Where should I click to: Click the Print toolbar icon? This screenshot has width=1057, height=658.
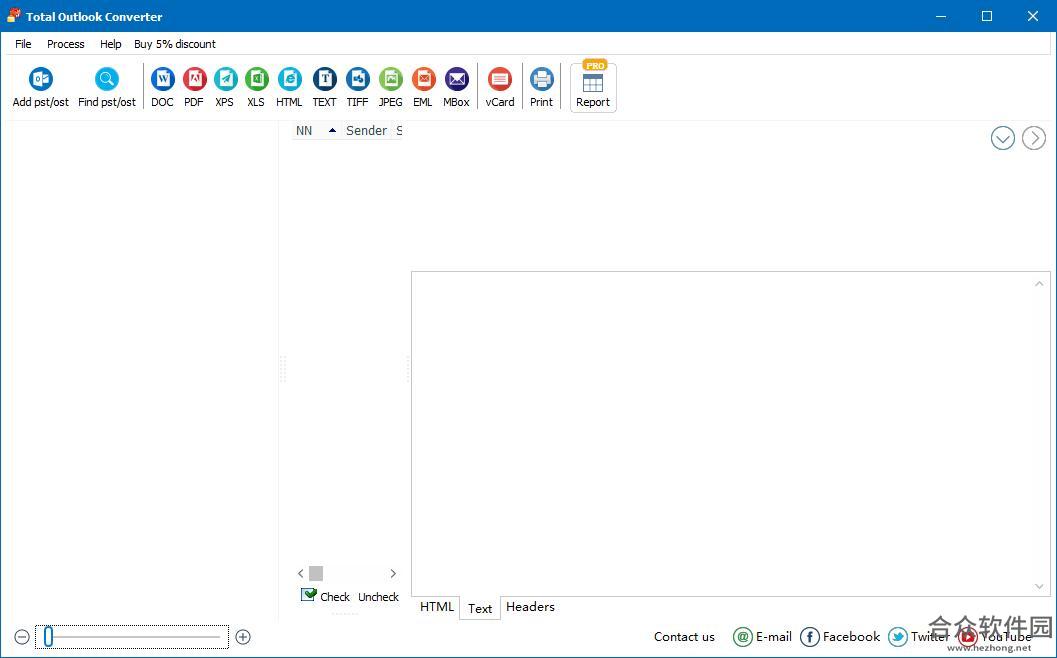click(x=541, y=80)
